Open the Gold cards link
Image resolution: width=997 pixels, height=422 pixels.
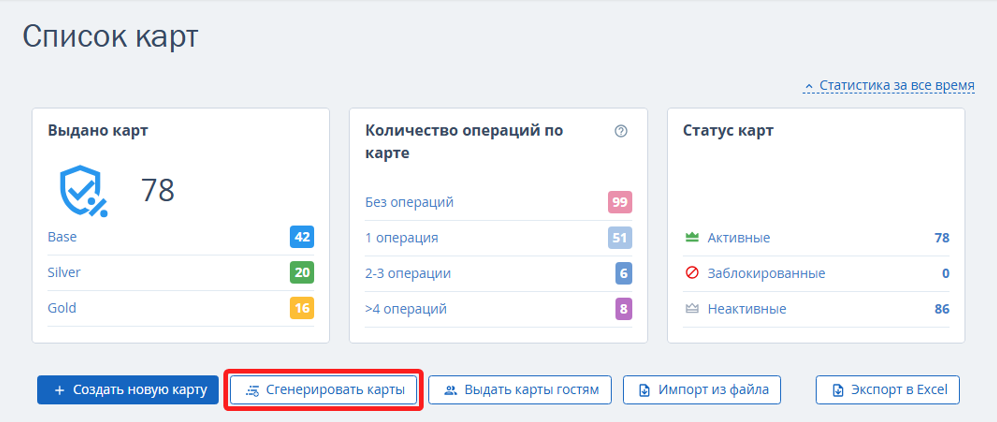[x=62, y=308]
